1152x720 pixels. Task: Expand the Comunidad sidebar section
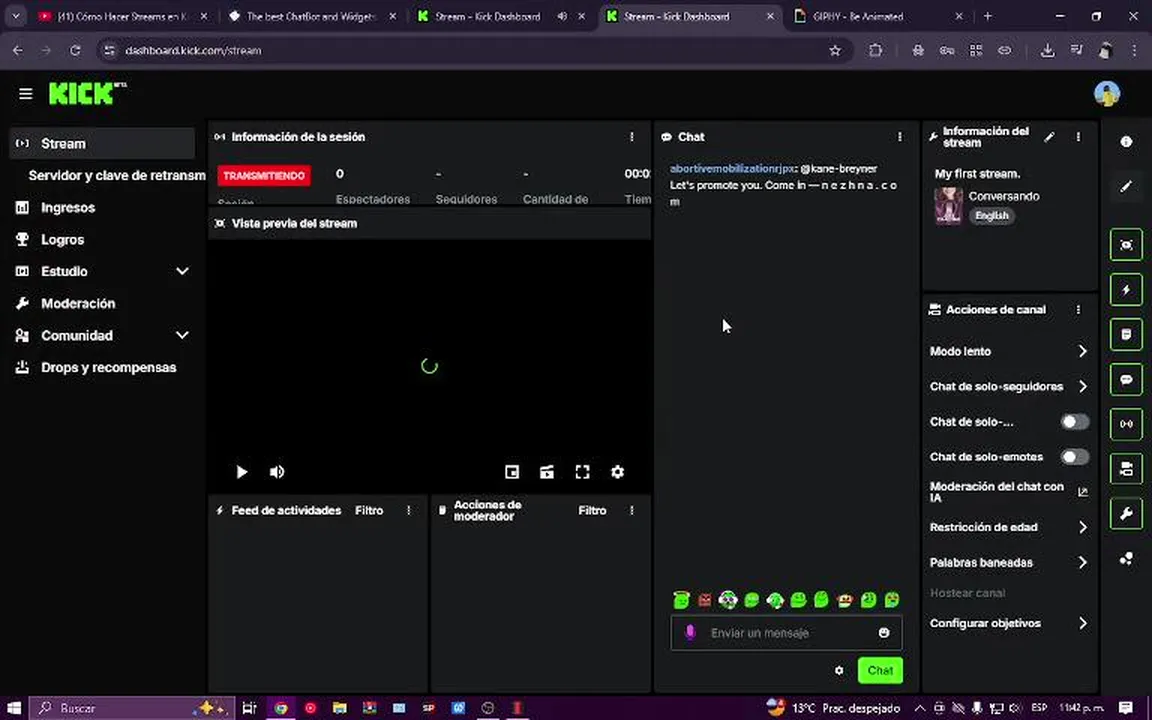(x=102, y=336)
